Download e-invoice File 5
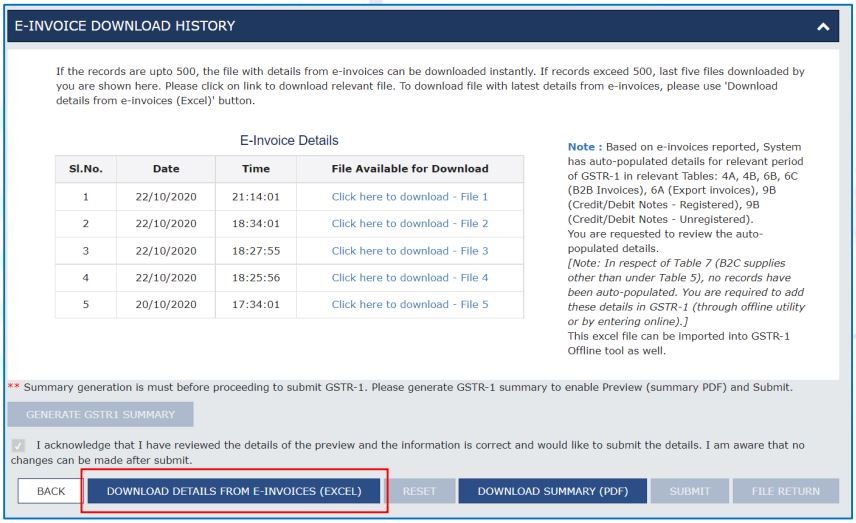This screenshot has width=856, height=523. (x=409, y=304)
